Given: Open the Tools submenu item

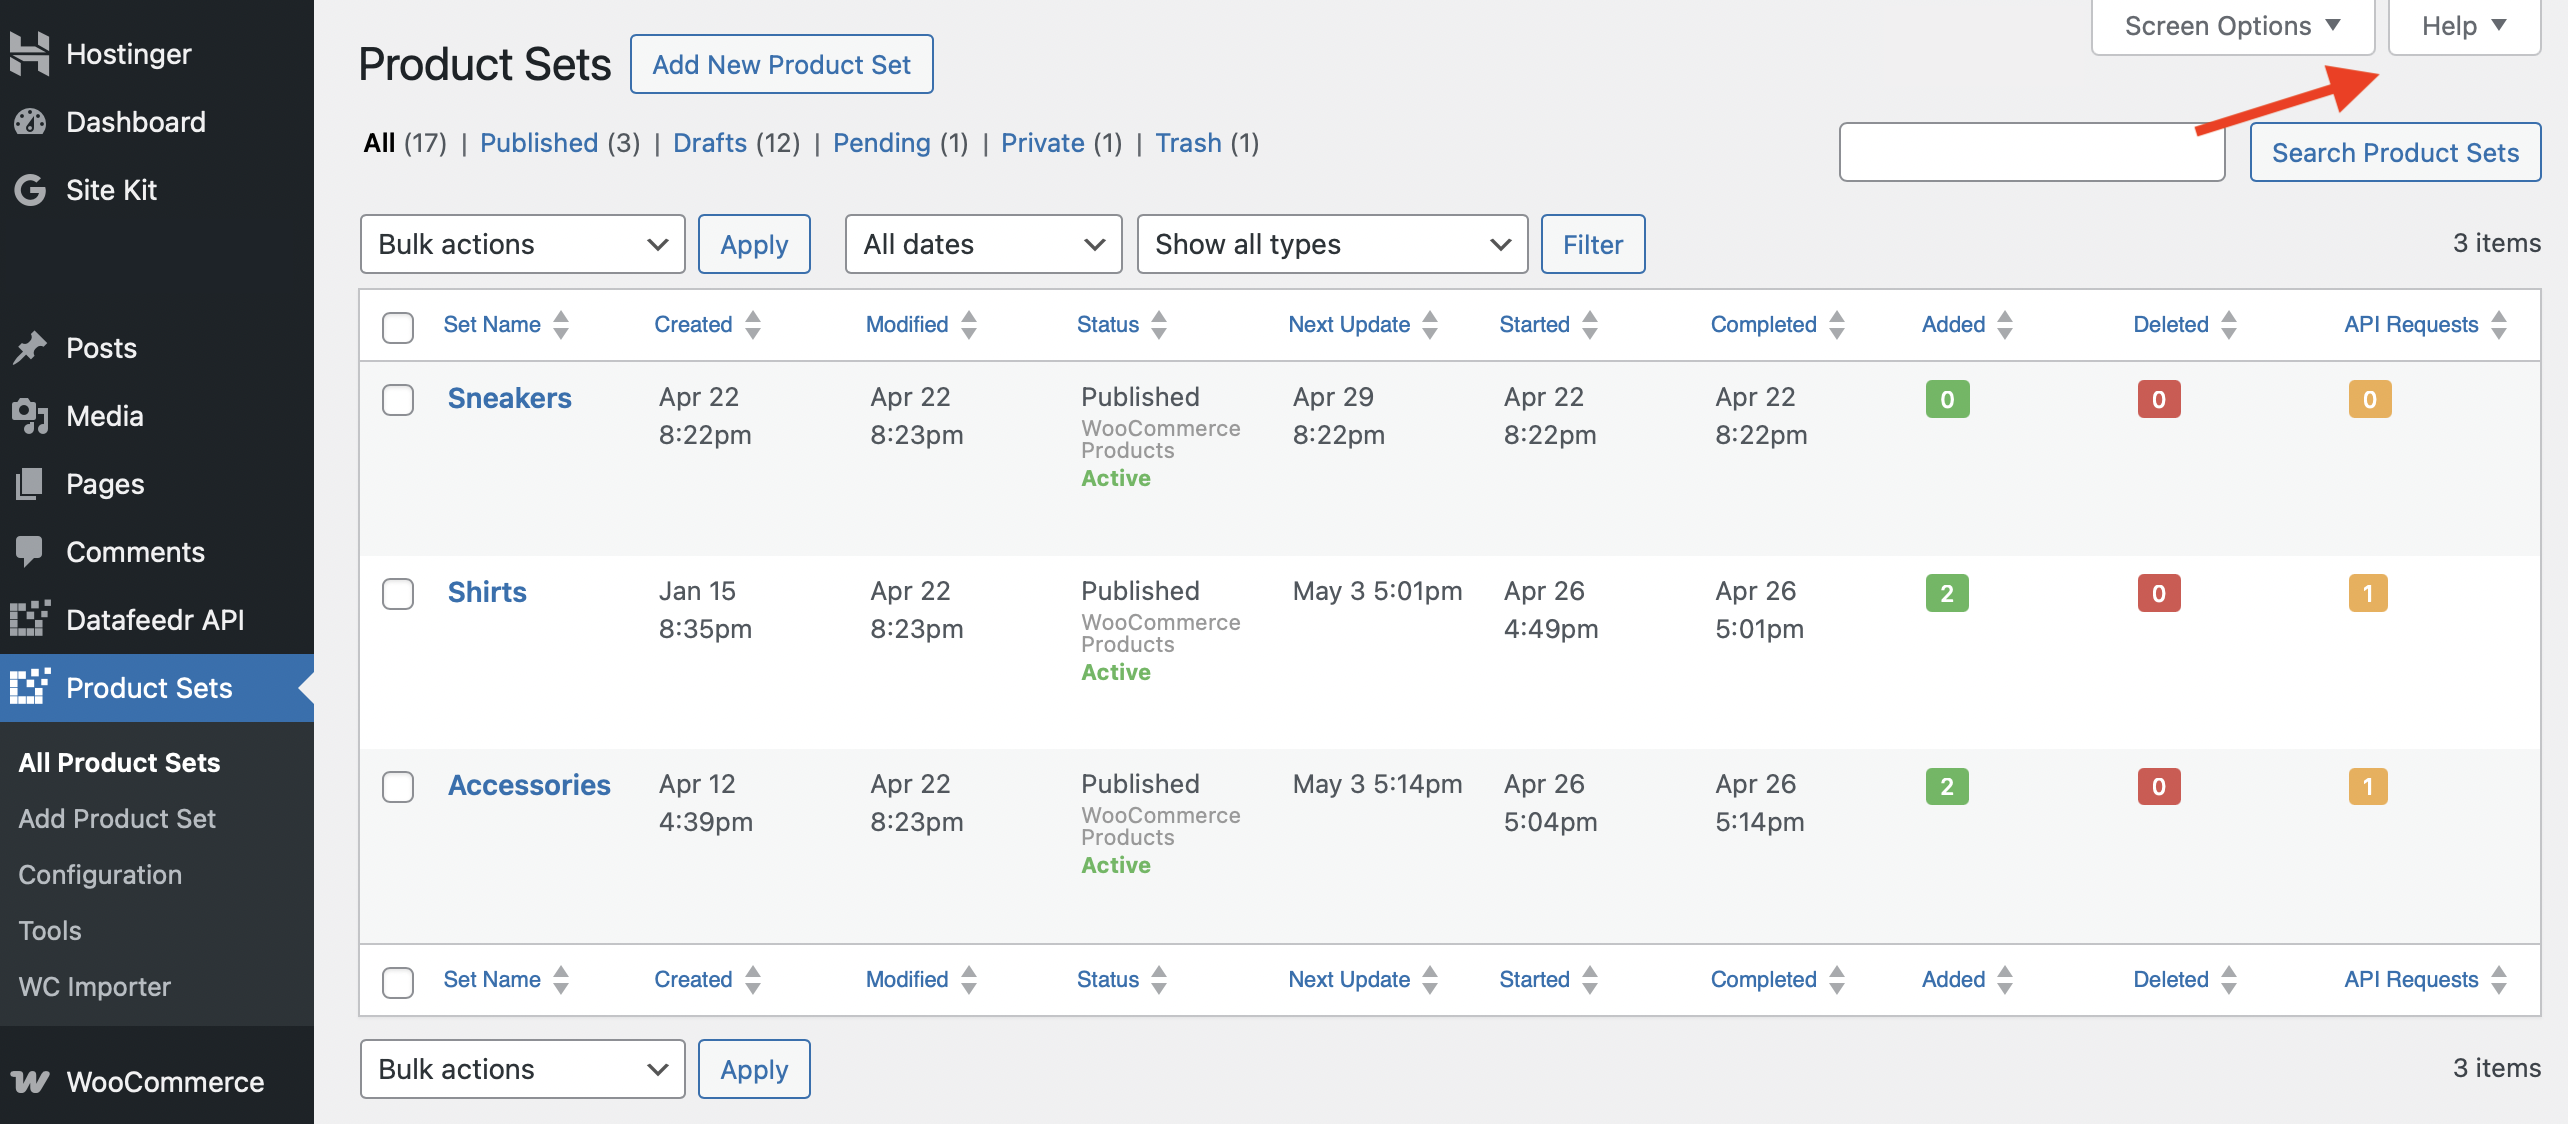Looking at the screenshot, I should pos(50,930).
